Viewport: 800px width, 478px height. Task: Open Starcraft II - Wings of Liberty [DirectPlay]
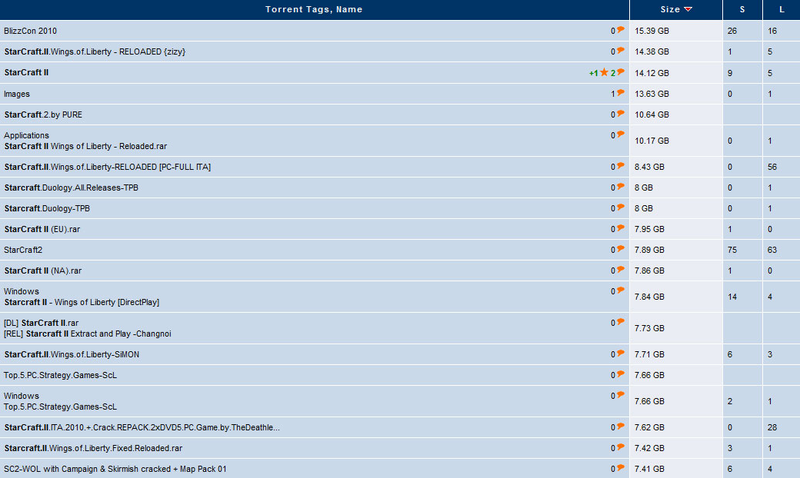[x=82, y=303]
